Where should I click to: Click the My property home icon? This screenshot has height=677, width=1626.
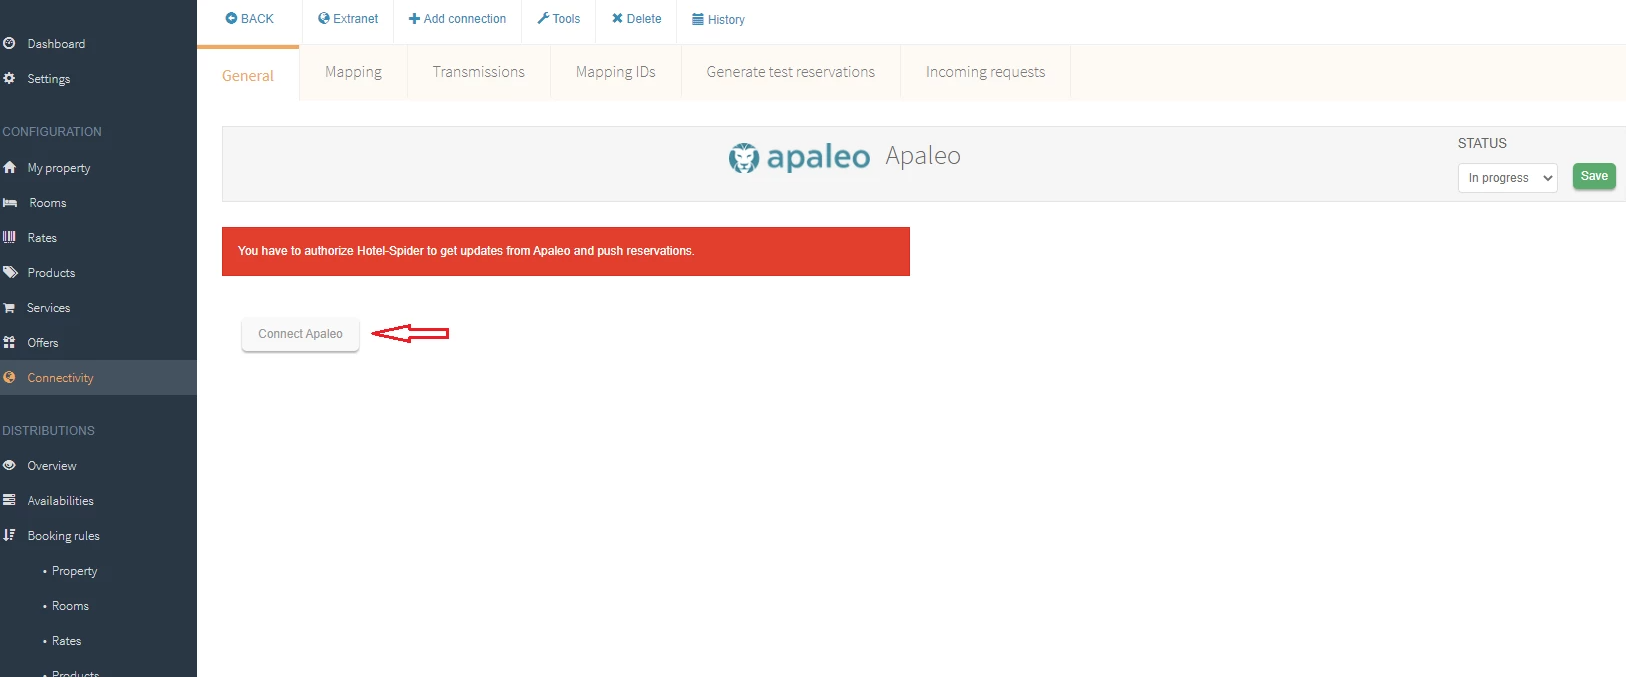pos(9,168)
